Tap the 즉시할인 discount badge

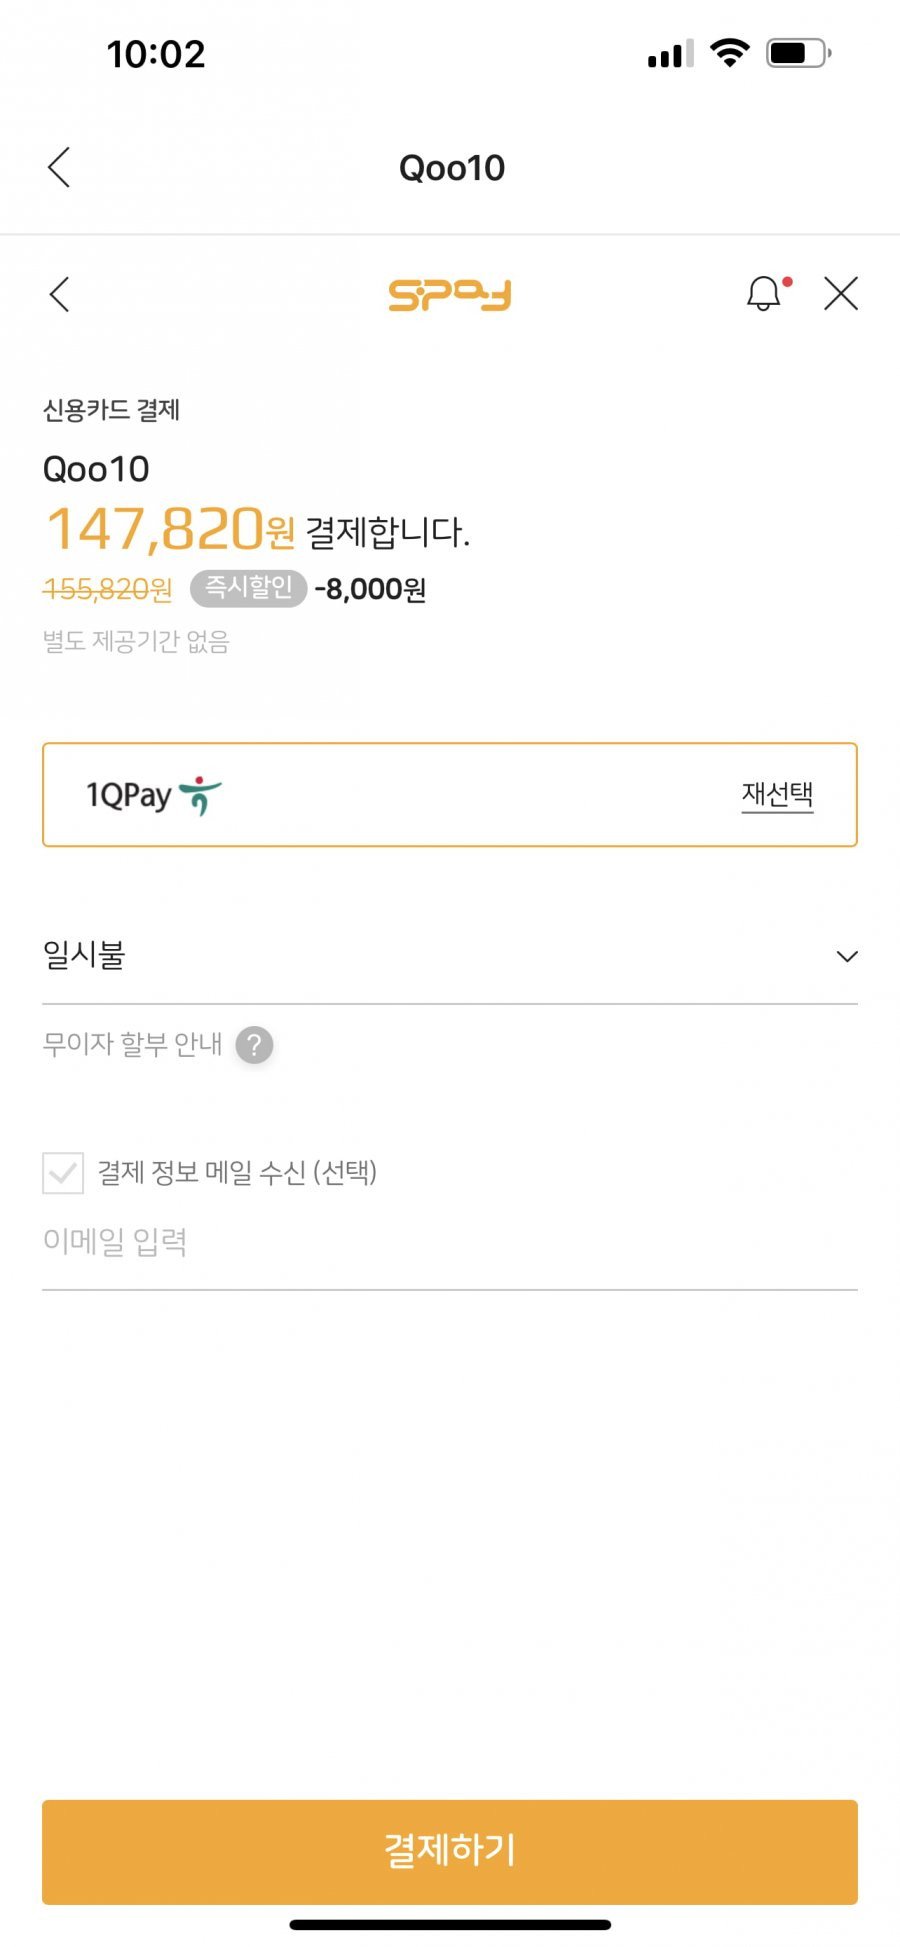coord(248,588)
